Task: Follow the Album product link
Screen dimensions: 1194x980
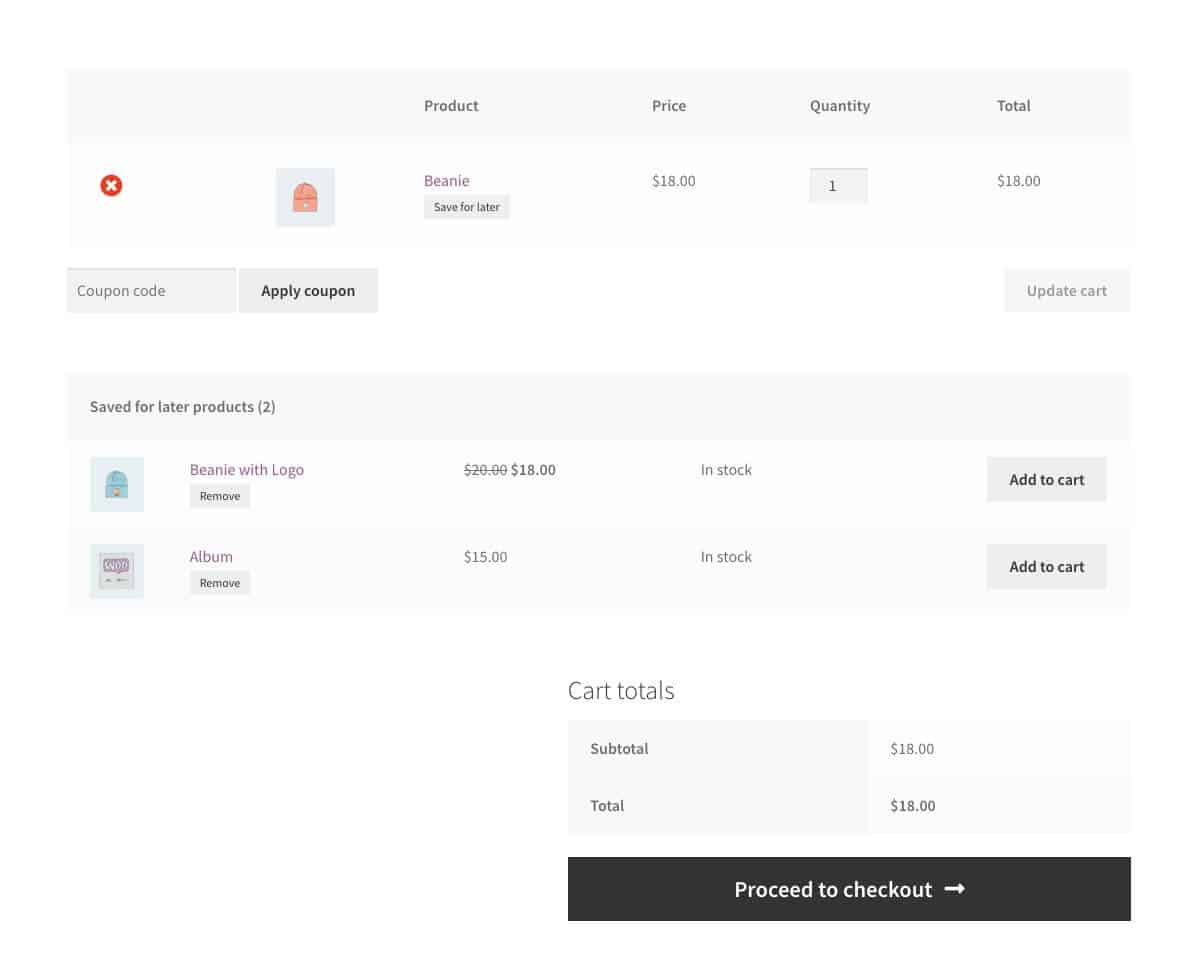Action: point(211,556)
